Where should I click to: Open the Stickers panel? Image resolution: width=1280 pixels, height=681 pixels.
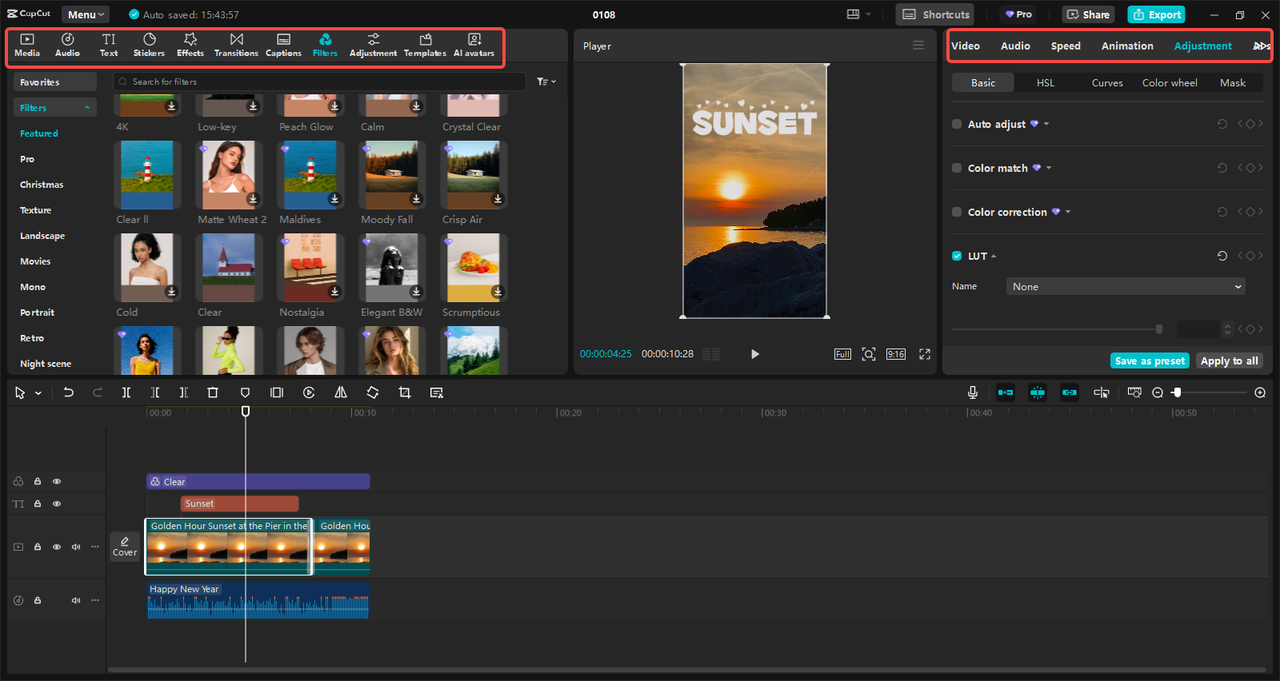[149, 45]
